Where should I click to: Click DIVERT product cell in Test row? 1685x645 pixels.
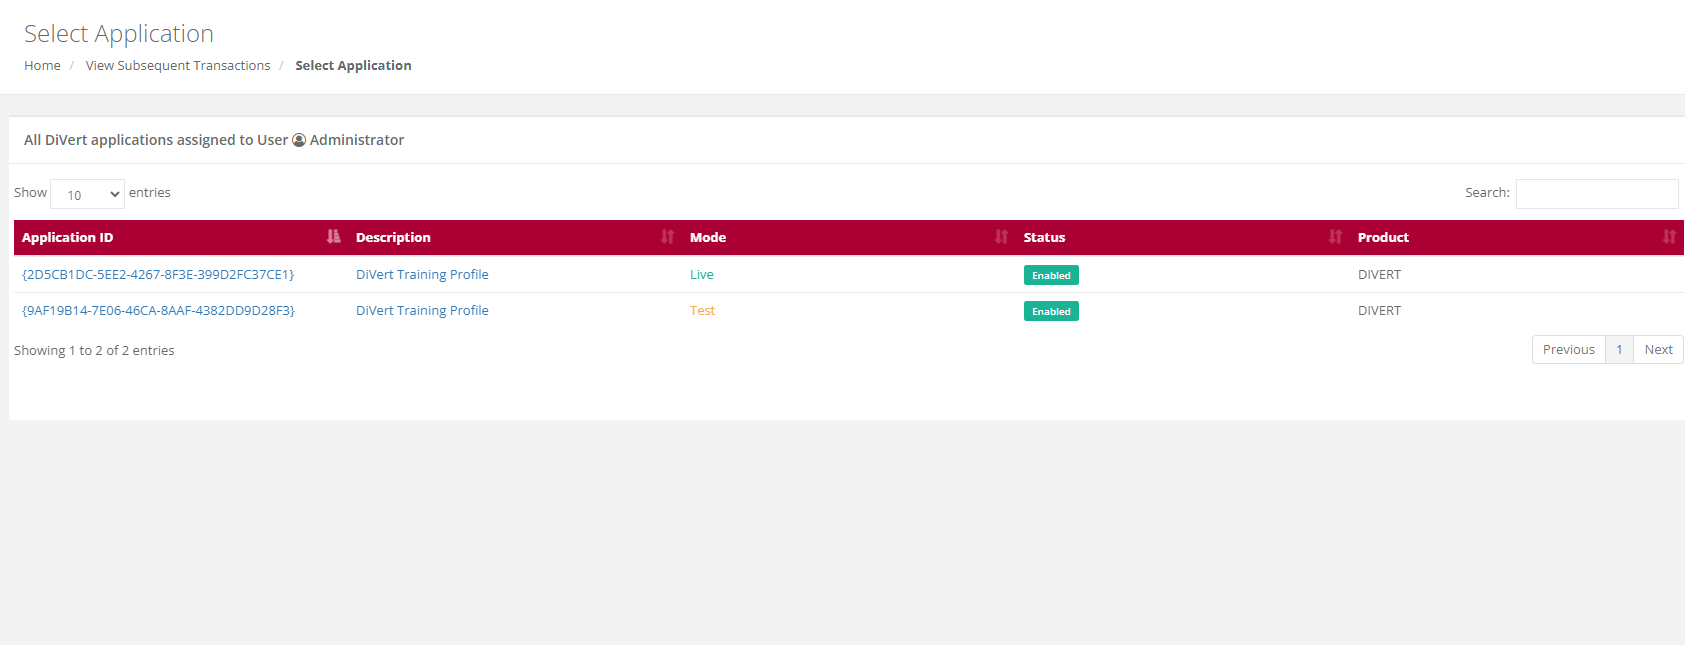pyautogui.click(x=1379, y=311)
